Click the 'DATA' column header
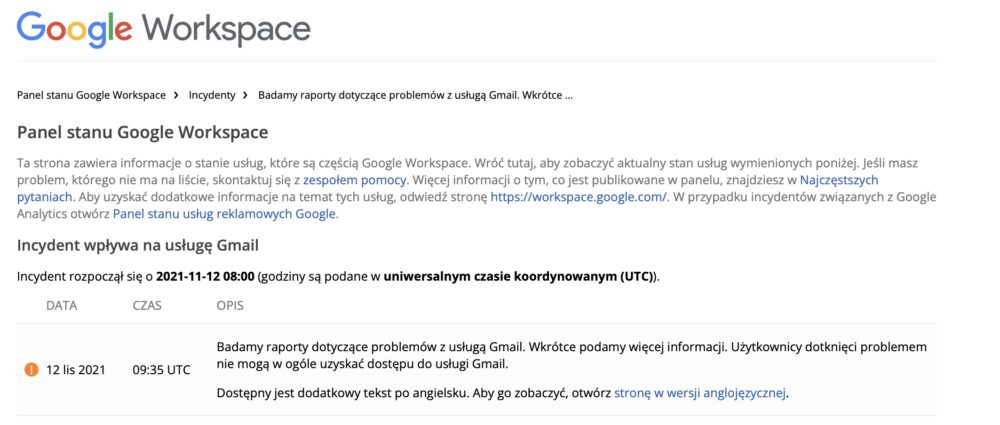The image size is (1000, 425). click(x=61, y=306)
